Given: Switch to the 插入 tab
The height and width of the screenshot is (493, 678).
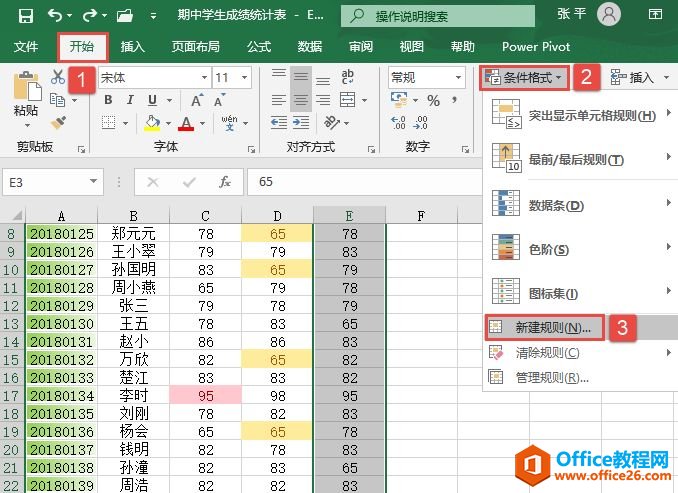Looking at the screenshot, I should (132, 46).
